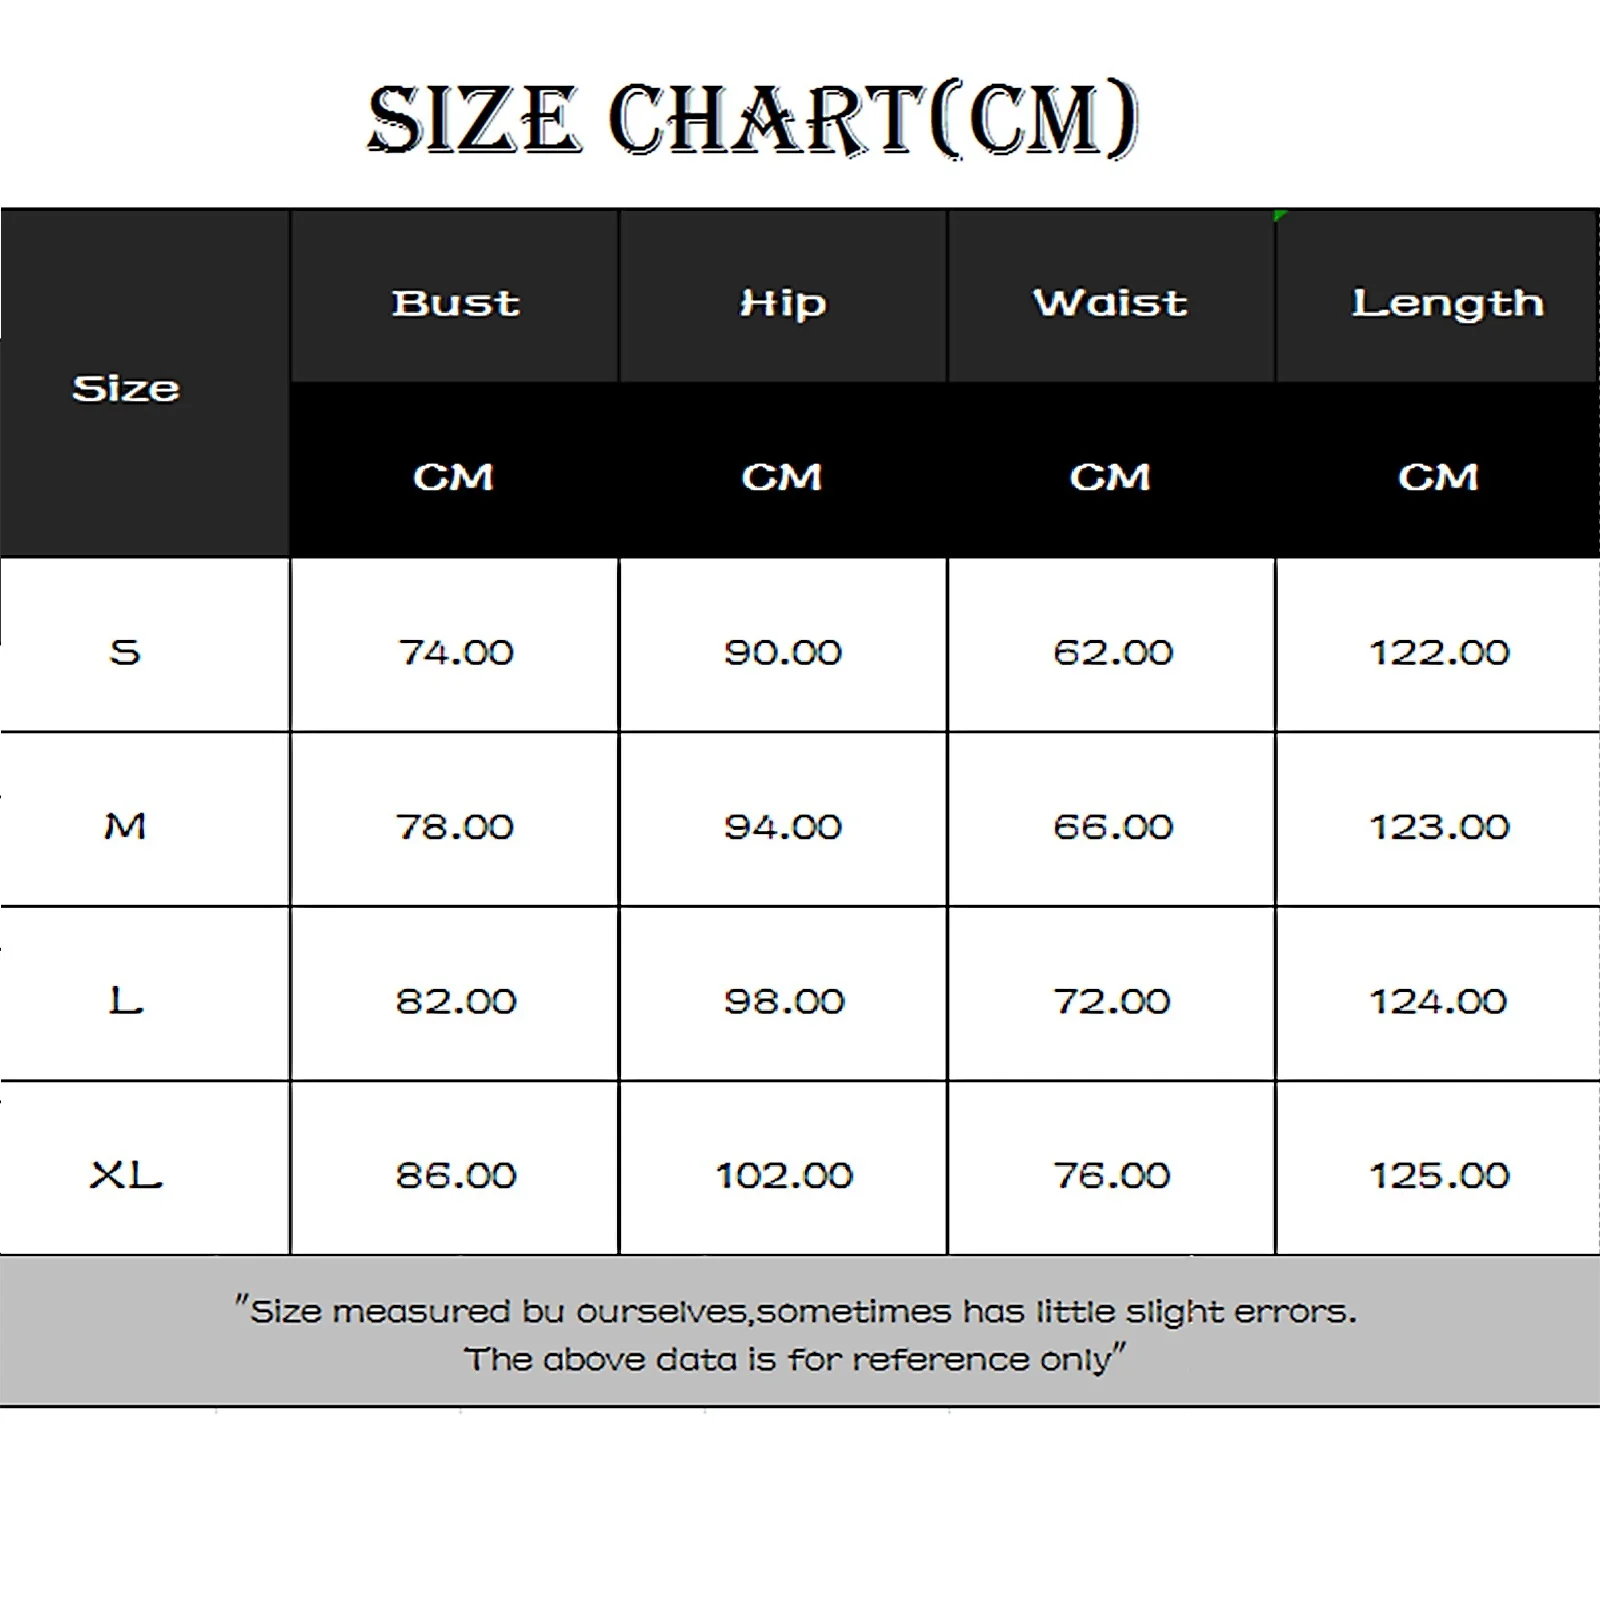Click the Size Chart(CM) title
Viewport: 1600px width, 1600px height.
753,120
